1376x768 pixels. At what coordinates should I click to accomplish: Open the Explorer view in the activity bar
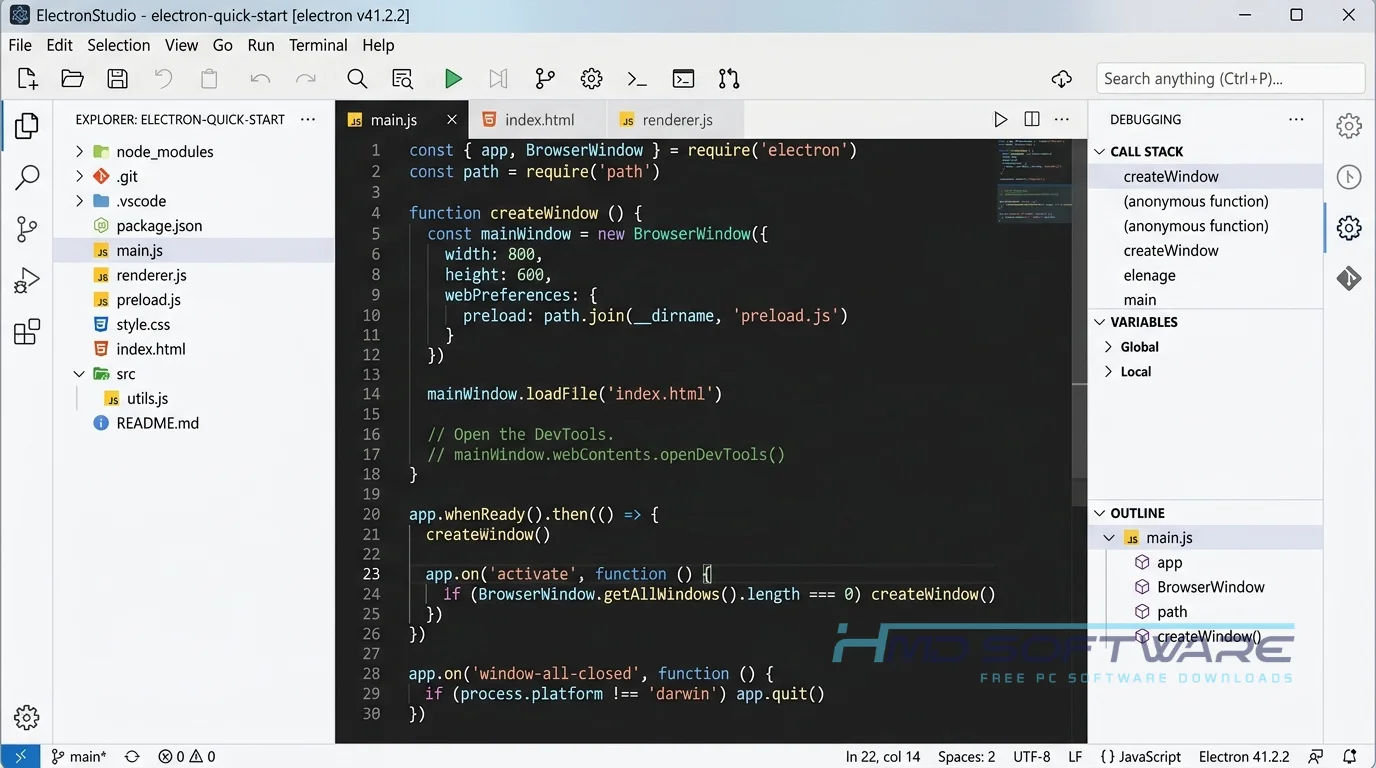coord(27,126)
